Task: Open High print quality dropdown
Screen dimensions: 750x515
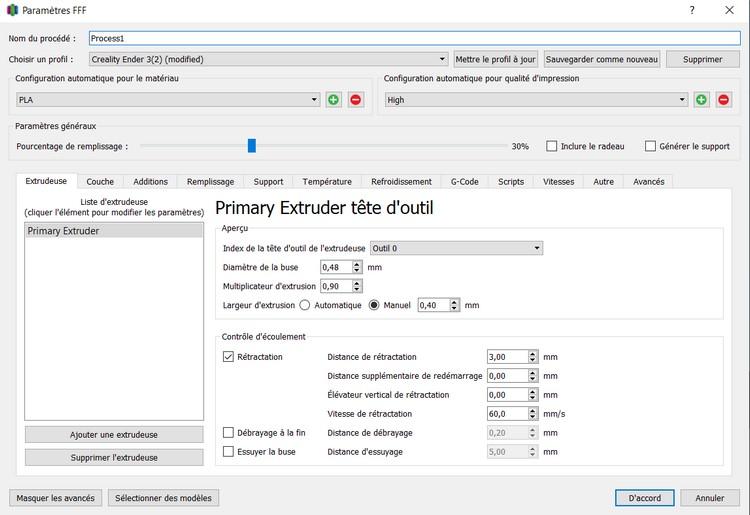Action: [x=537, y=99]
